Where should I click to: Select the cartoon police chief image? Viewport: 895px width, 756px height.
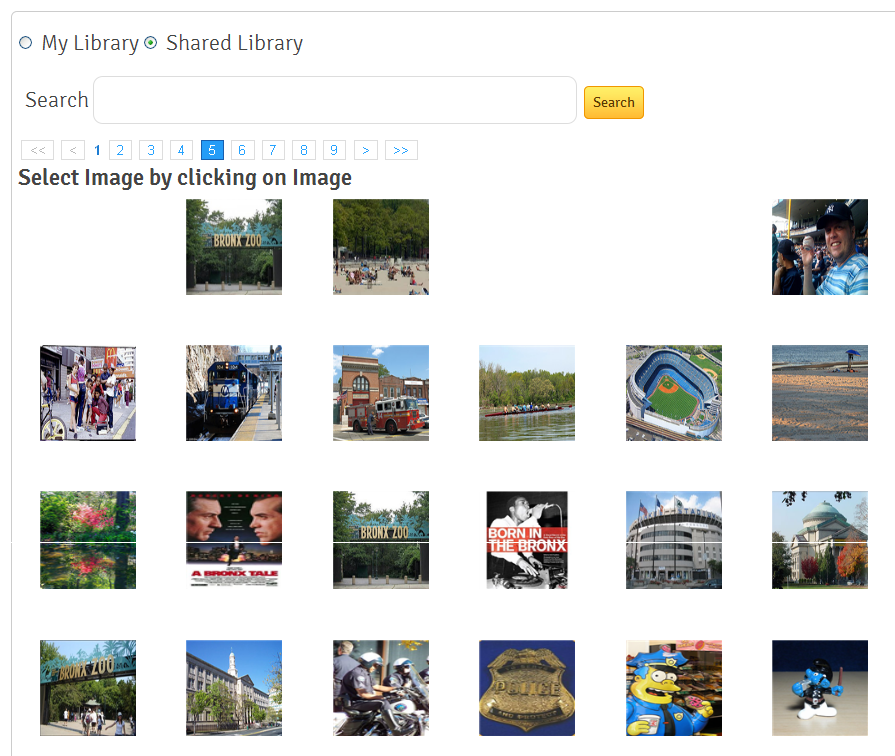pyautogui.click(x=673, y=687)
